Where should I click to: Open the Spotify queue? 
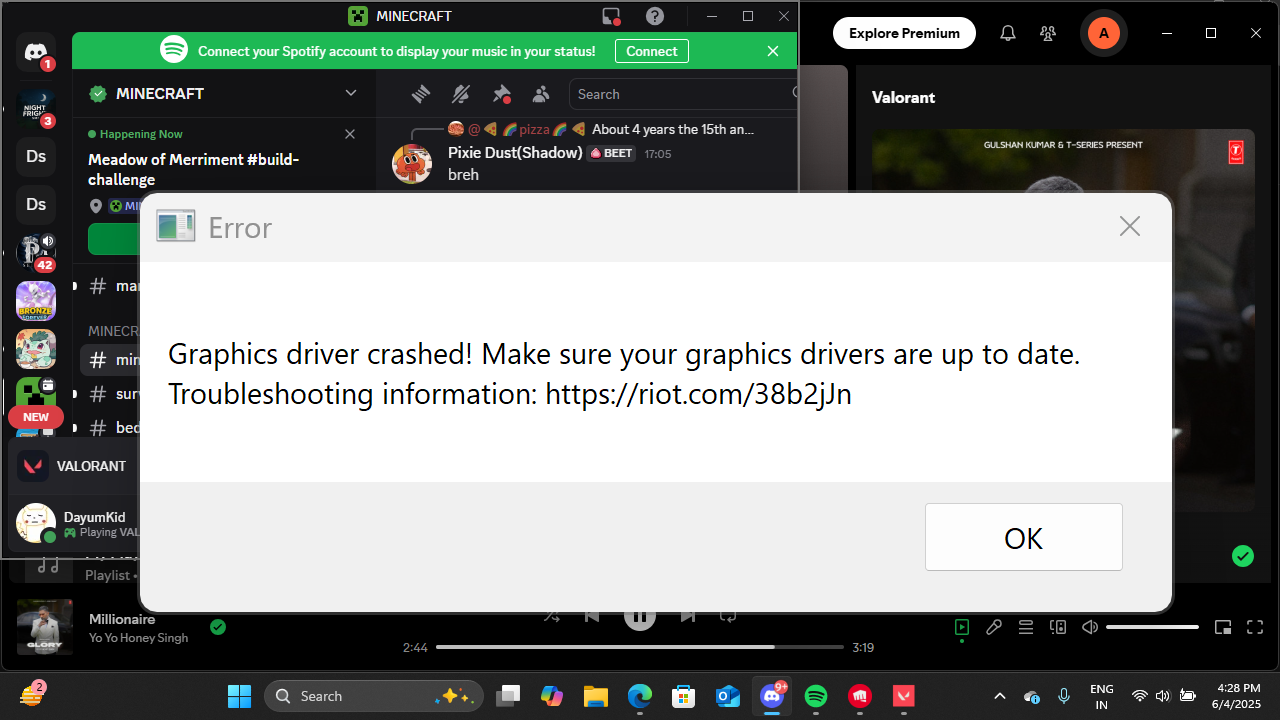1026,627
